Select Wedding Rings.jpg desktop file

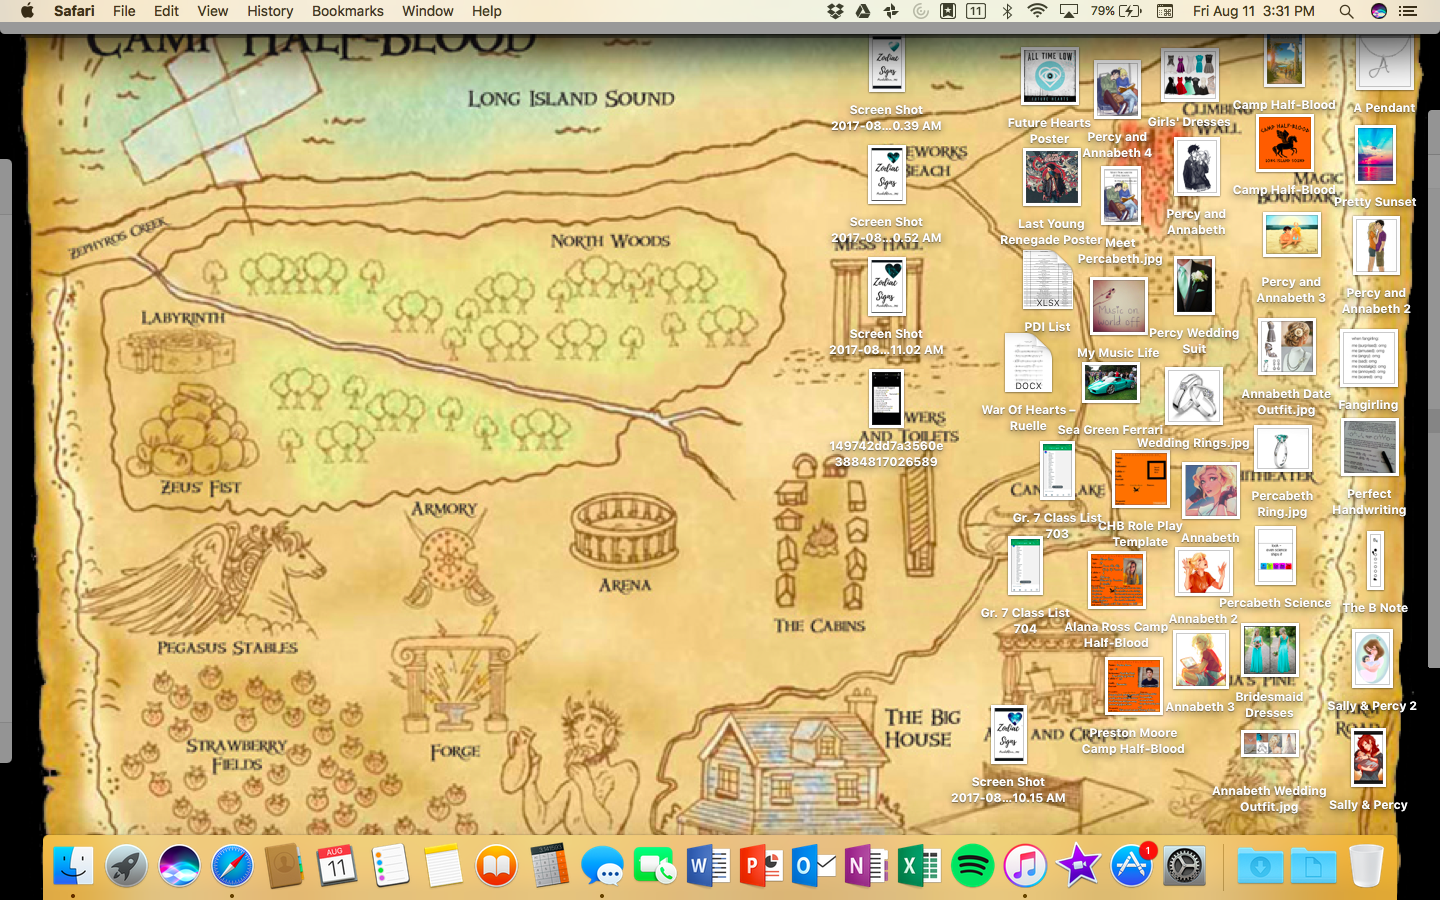(x=1193, y=397)
